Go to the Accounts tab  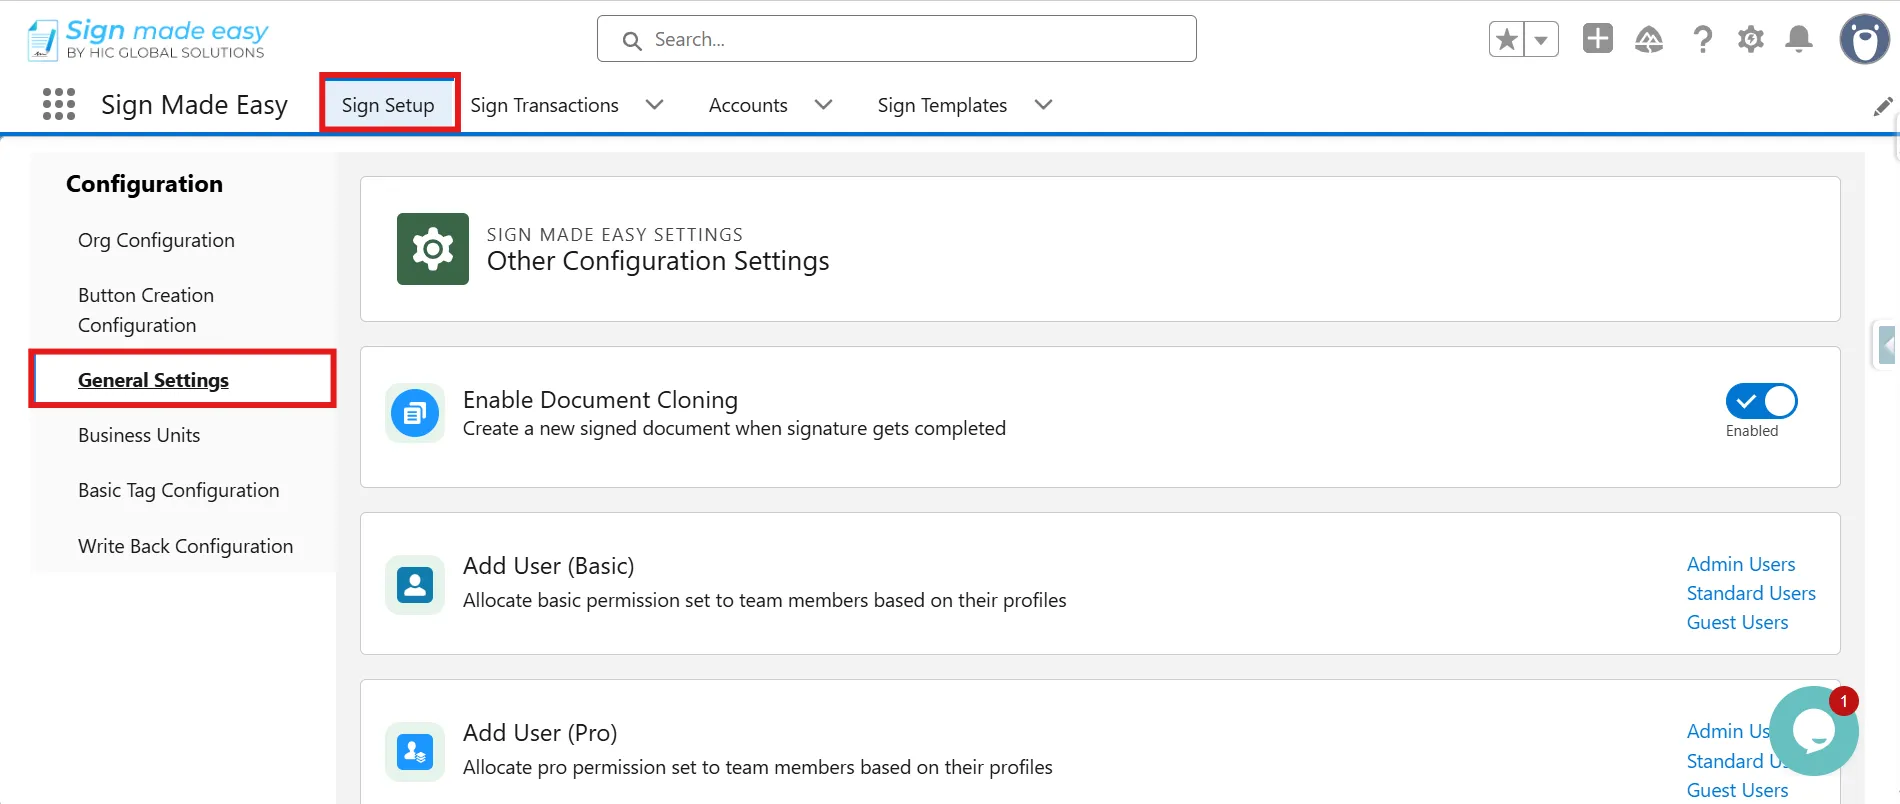748,105
